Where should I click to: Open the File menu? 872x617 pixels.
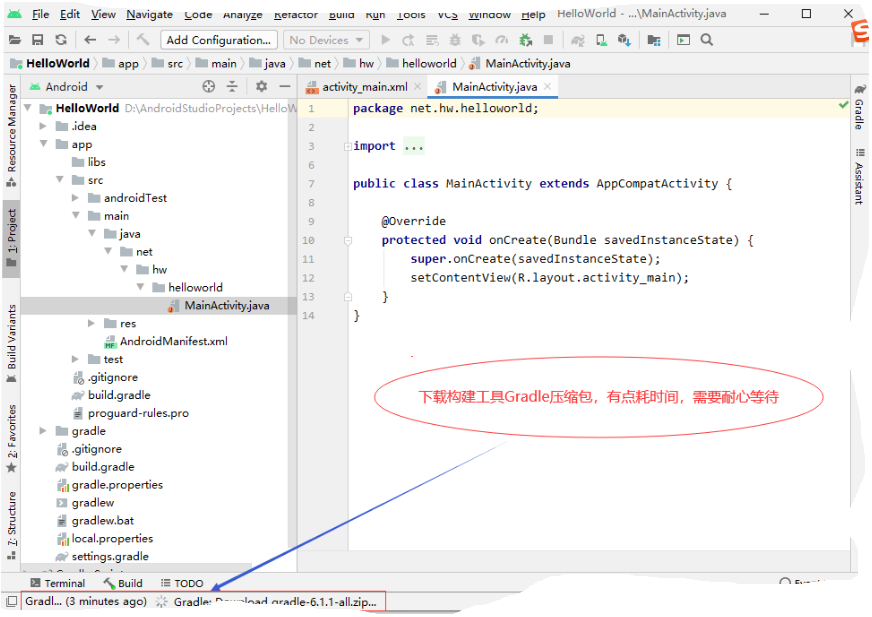41,14
